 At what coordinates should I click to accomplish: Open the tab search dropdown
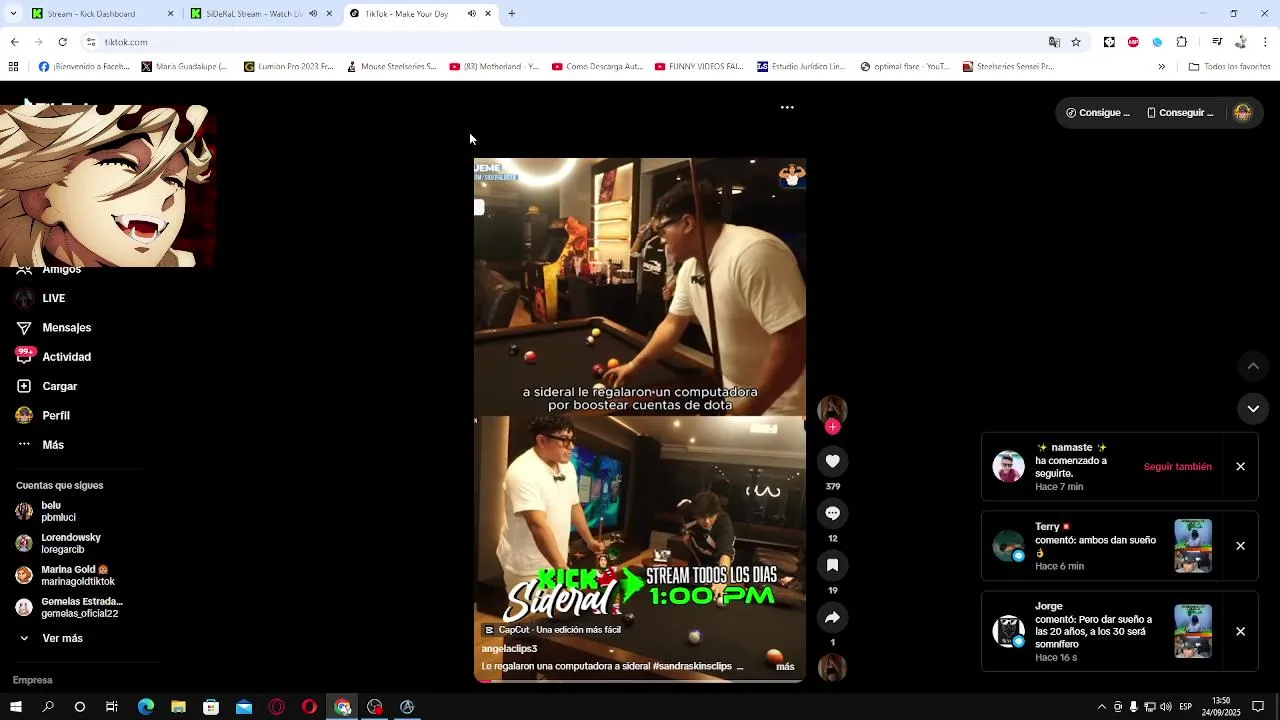13,14
